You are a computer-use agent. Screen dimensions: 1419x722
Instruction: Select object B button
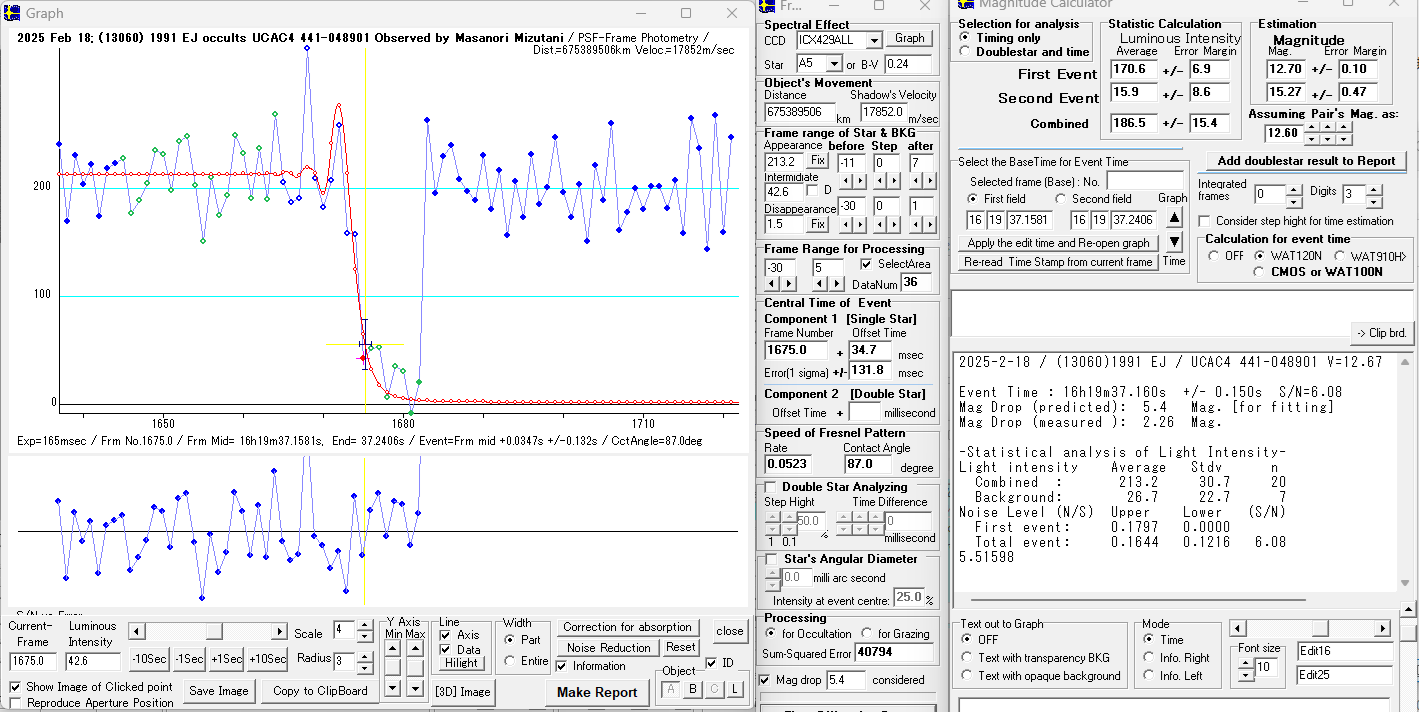coord(692,689)
